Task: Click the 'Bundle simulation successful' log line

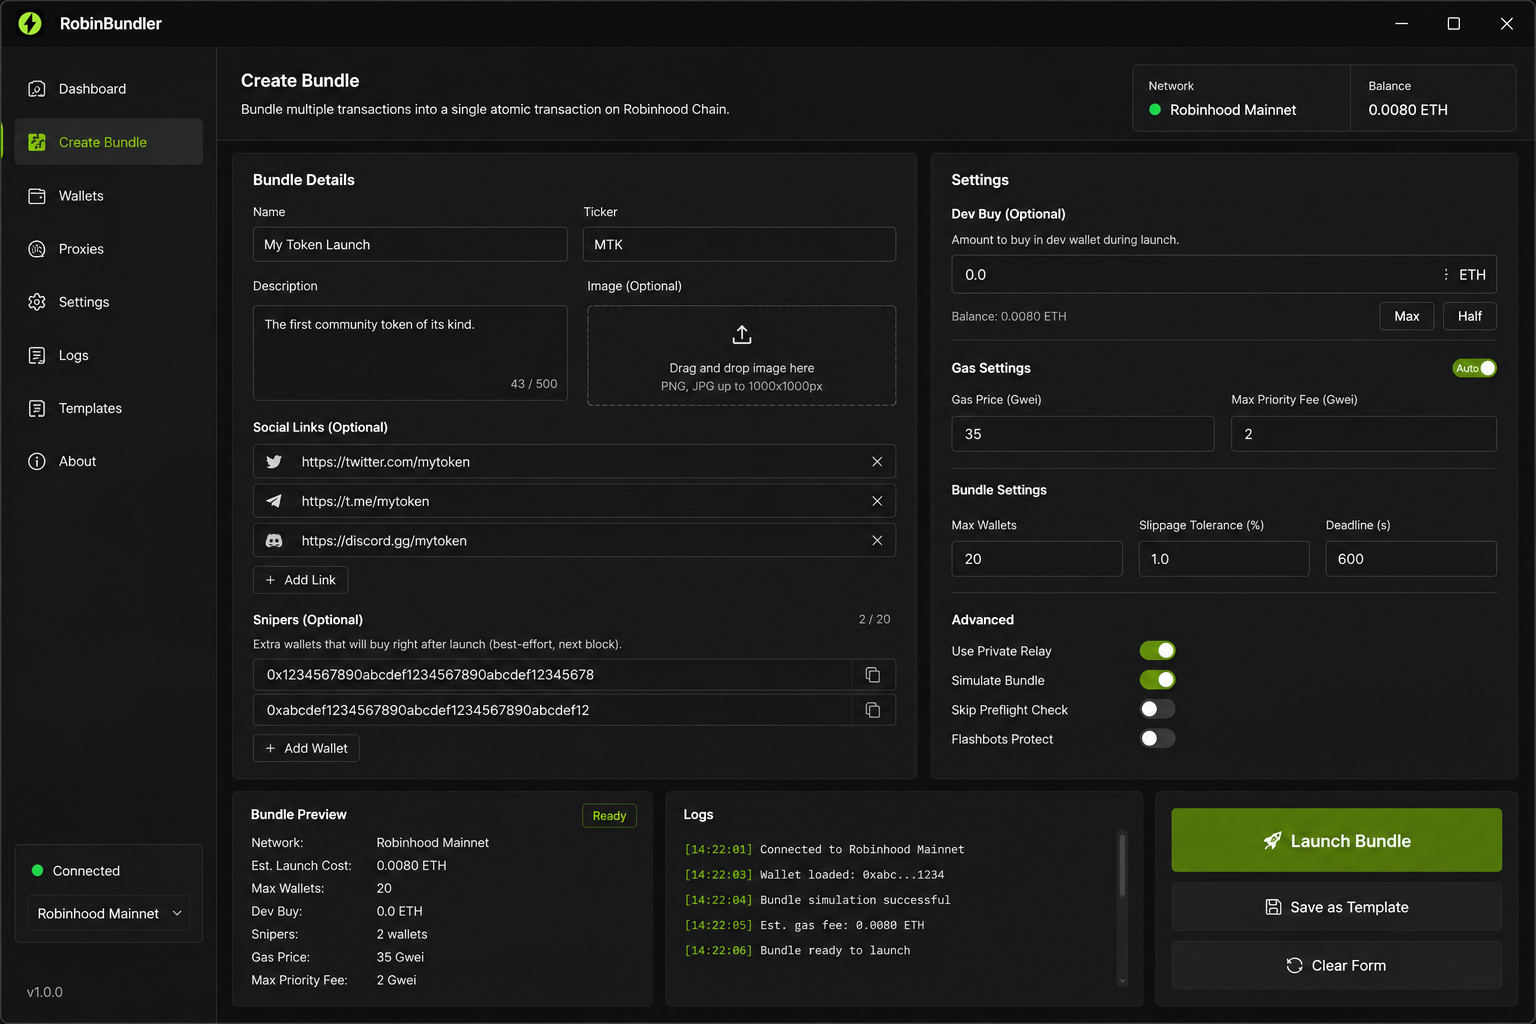Action: [855, 900]
